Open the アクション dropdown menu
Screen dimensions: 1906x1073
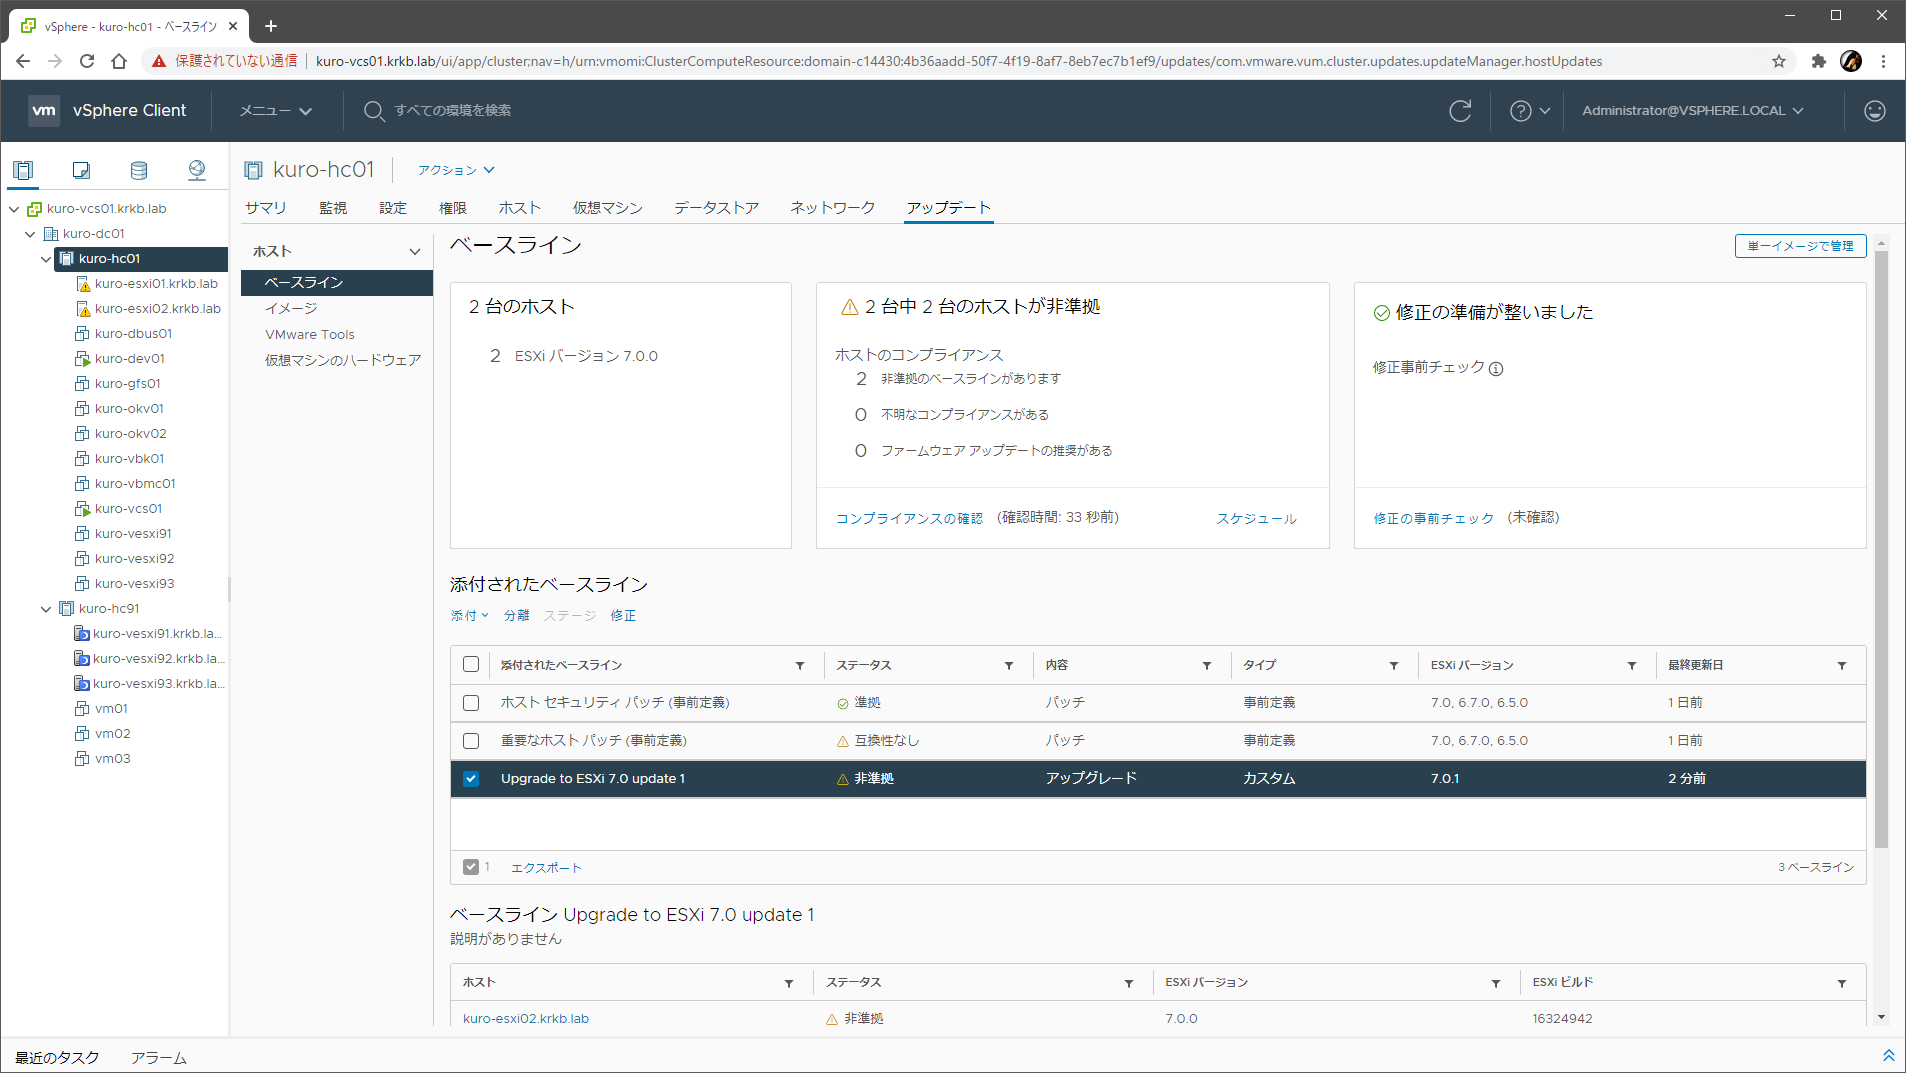pyautogui.click(x=456, y=171)
